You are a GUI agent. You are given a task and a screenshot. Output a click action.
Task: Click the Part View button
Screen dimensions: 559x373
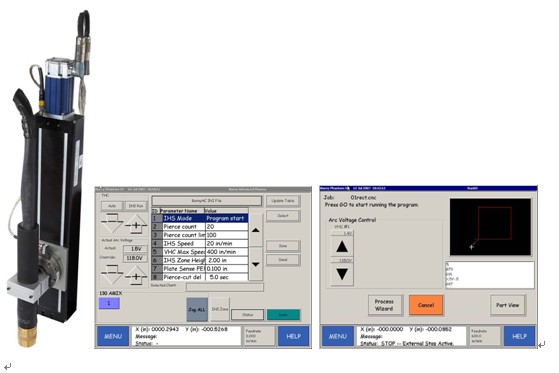pos(508,305)
